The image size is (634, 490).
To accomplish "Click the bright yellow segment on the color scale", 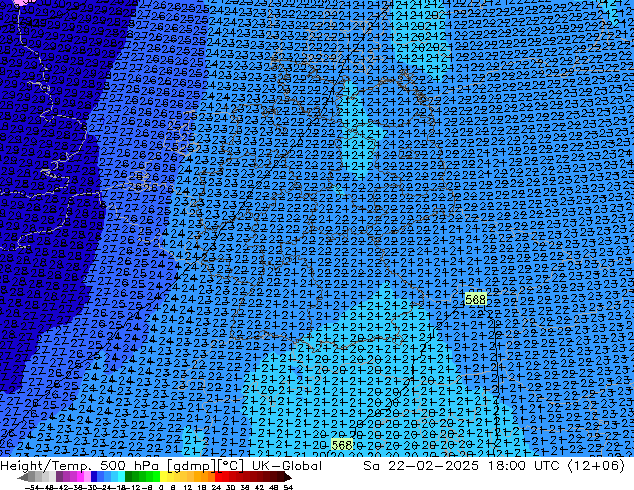I will [163, 477].
